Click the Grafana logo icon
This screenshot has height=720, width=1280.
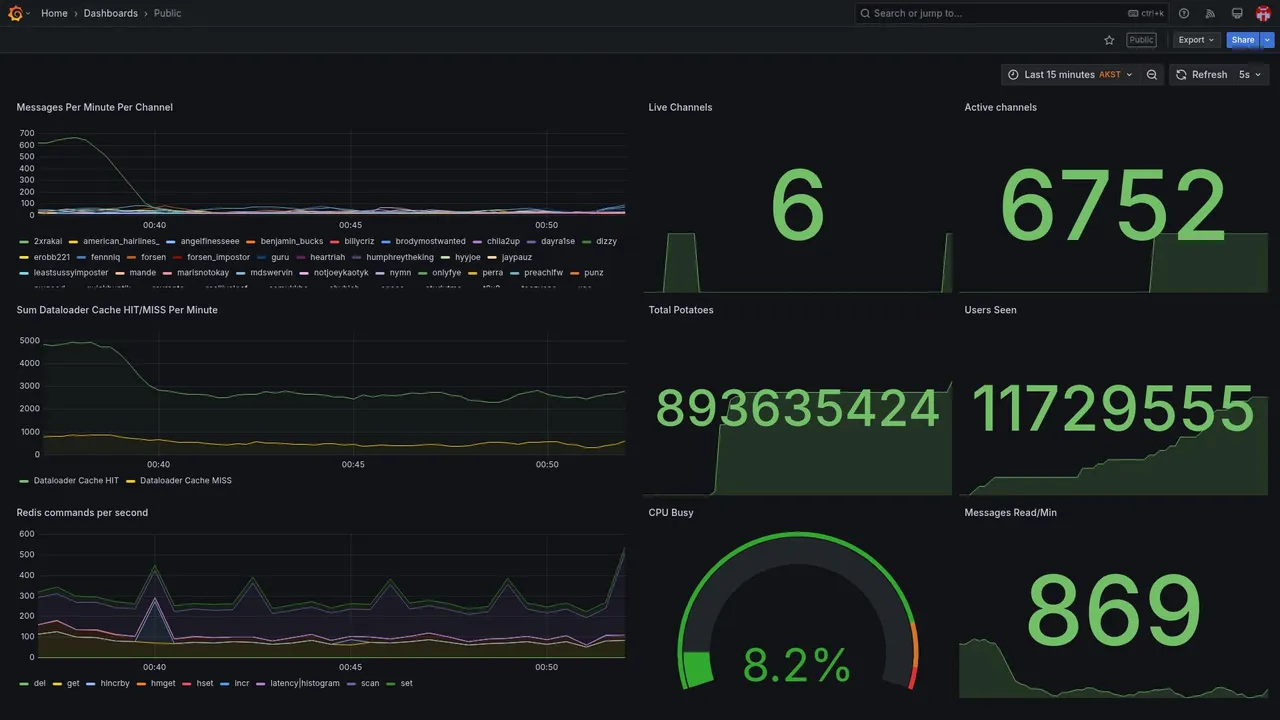(x=15, y=13)
